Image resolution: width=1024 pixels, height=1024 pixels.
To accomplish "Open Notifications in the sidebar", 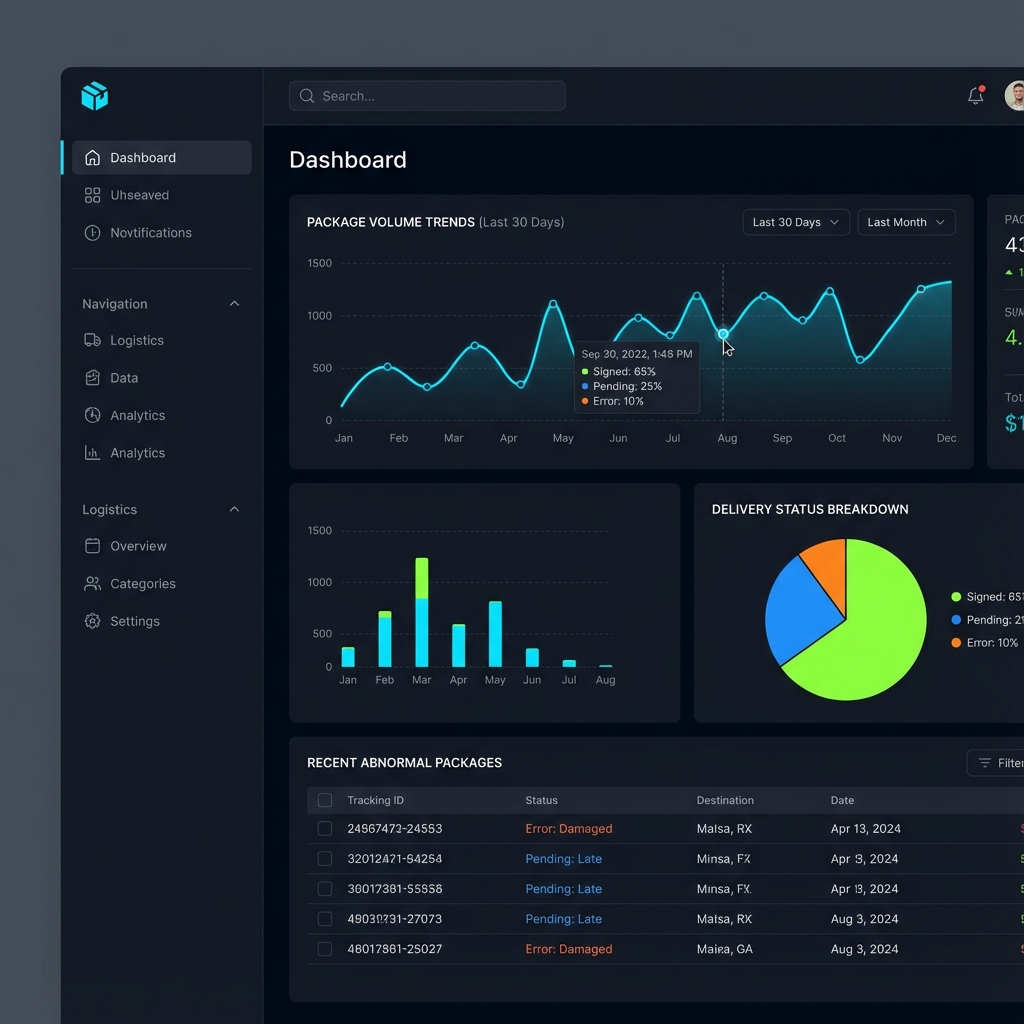I will pyautogui.click(x=150, y=233).
